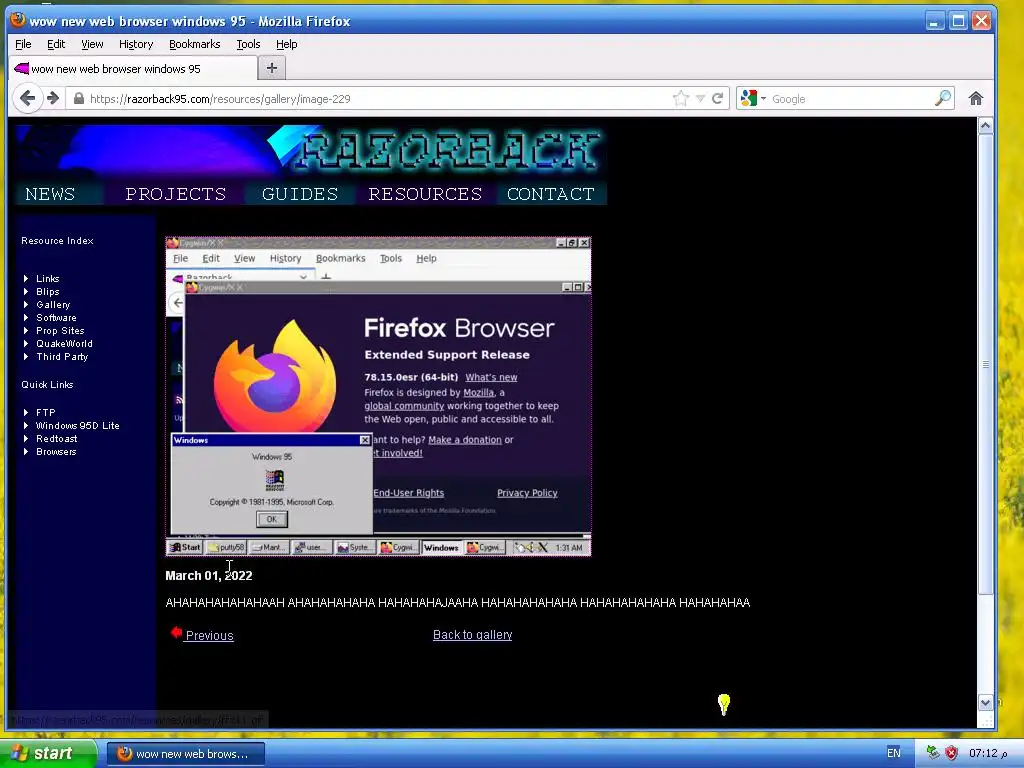Open the Redtoast quick link

[57, 438]
